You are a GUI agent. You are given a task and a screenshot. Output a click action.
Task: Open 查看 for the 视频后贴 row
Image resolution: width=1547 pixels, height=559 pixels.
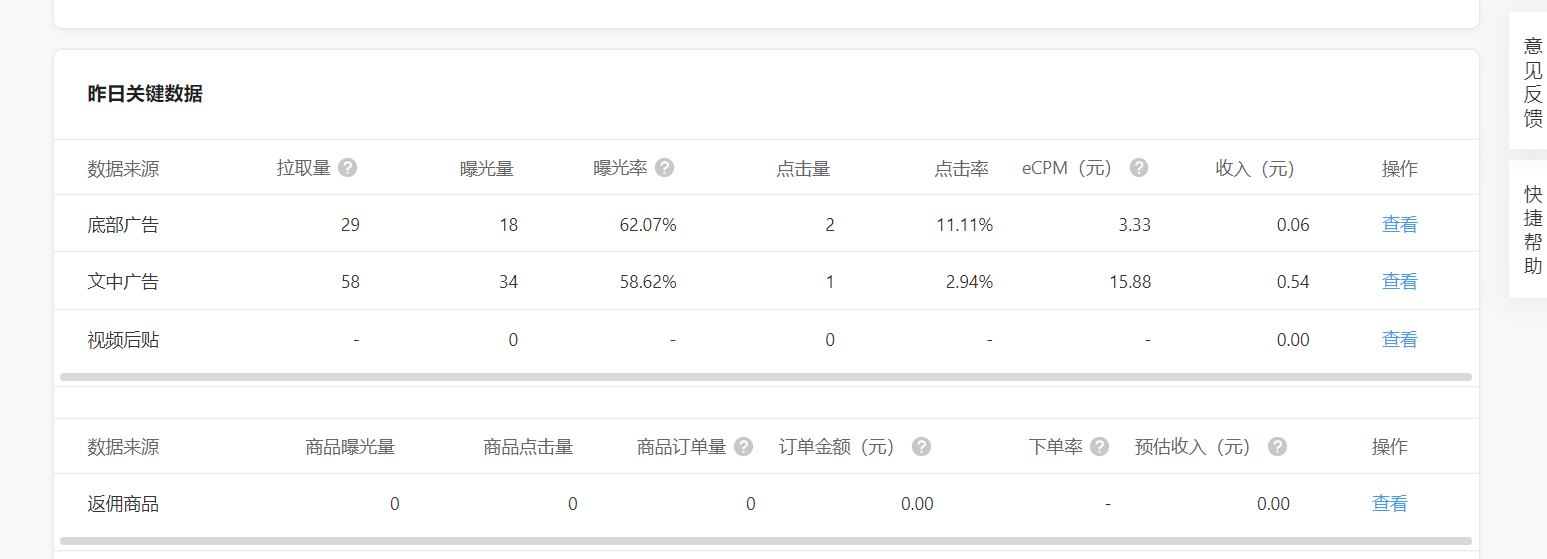pos(1399,340)
